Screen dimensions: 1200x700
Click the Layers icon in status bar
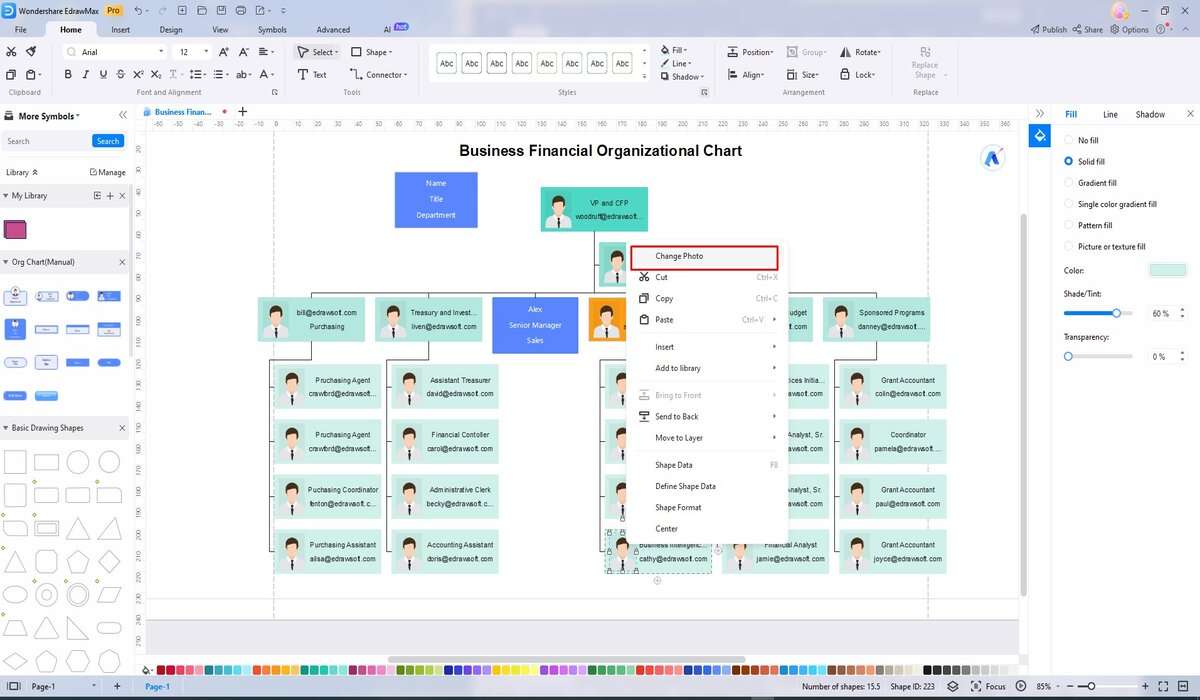pyautogui.click(x=952, y=687)
